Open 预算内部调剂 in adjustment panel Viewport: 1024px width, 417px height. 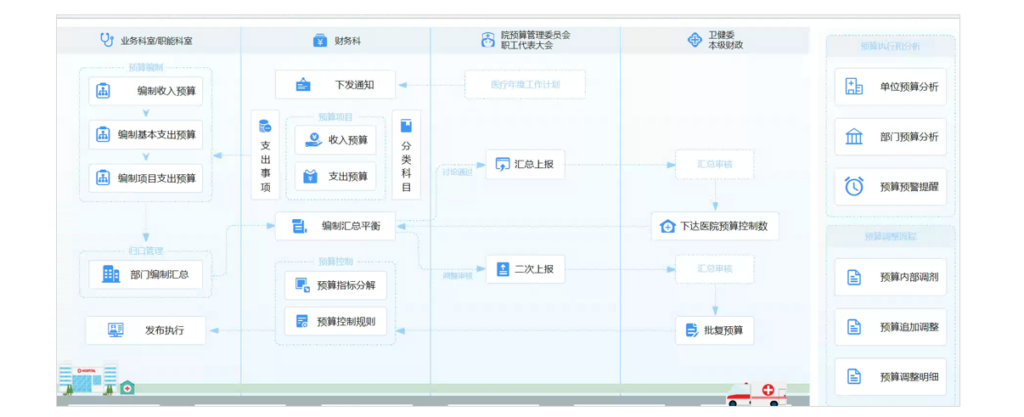click(x=890, y=277)
